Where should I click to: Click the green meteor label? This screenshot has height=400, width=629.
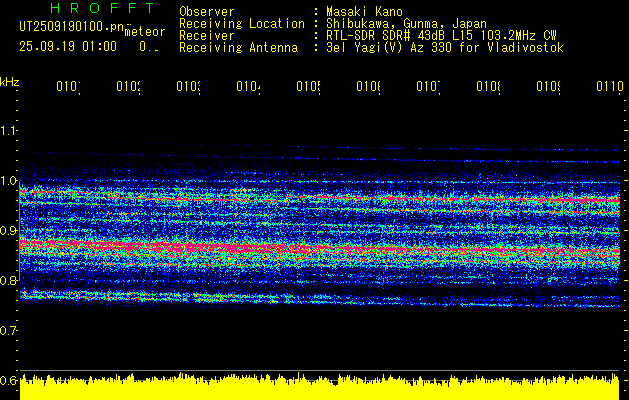(x=145, y=33)
